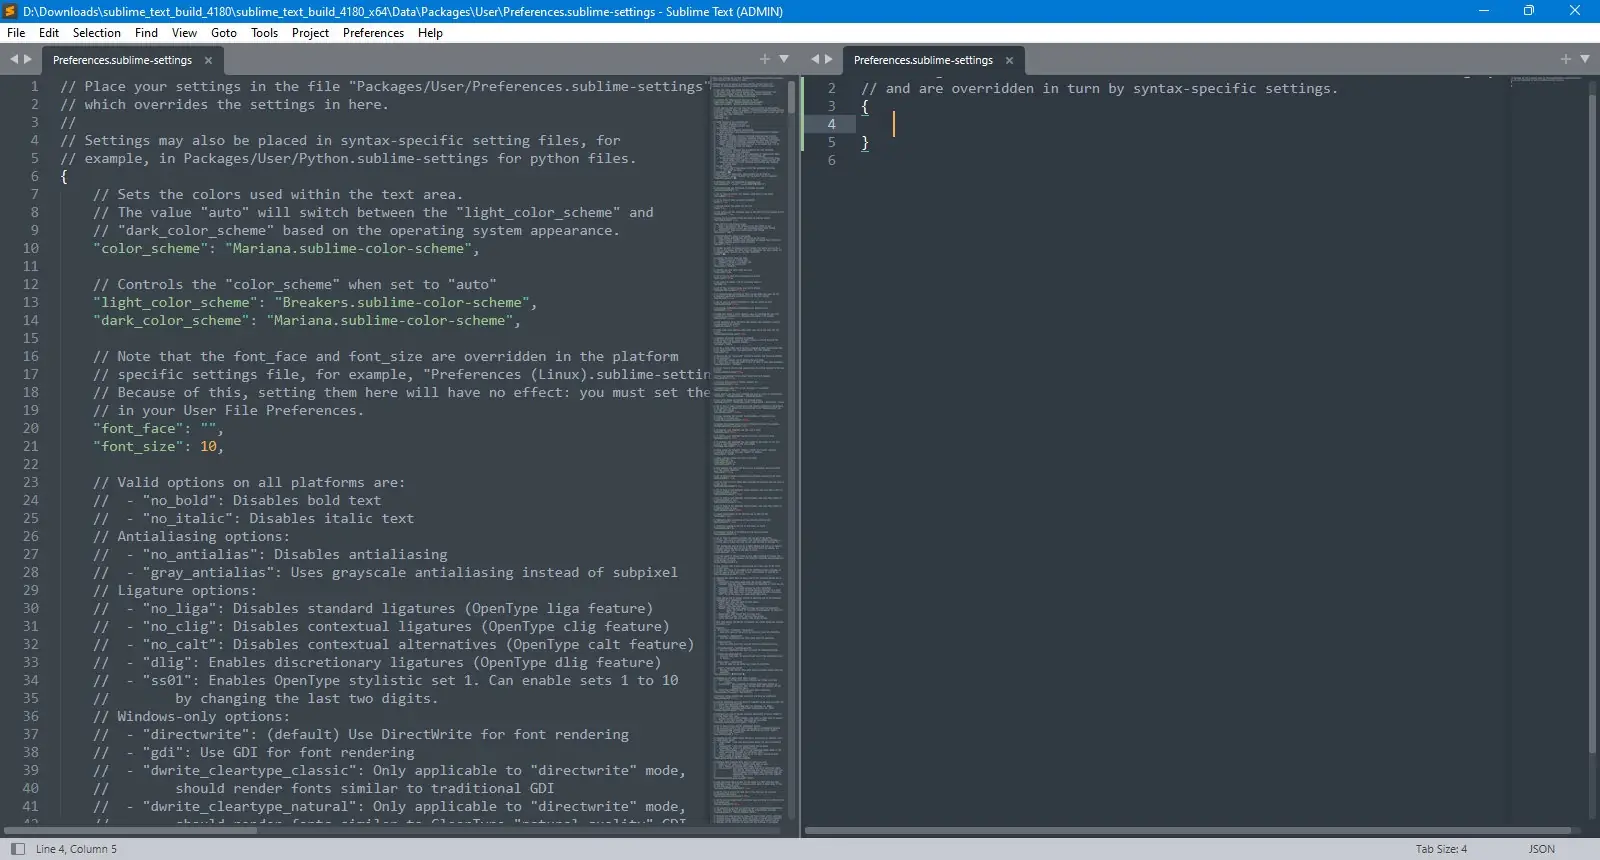Open the View menu
Image resolution: width=1600 pixels, height=860 pixels.
click(x=184, y=33)
